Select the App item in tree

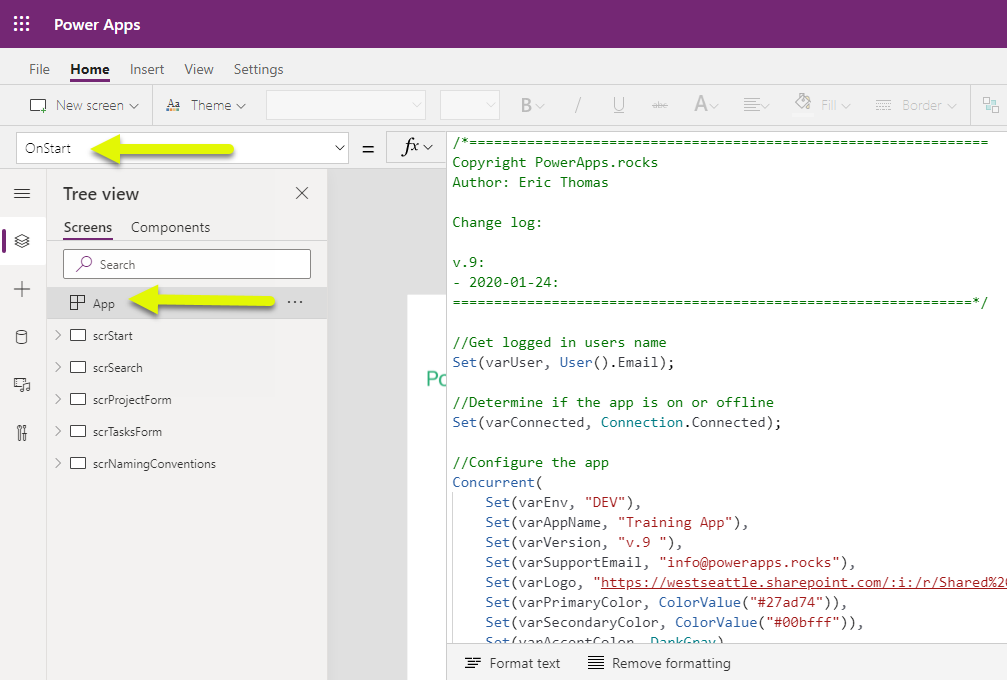tap(187, 303)
